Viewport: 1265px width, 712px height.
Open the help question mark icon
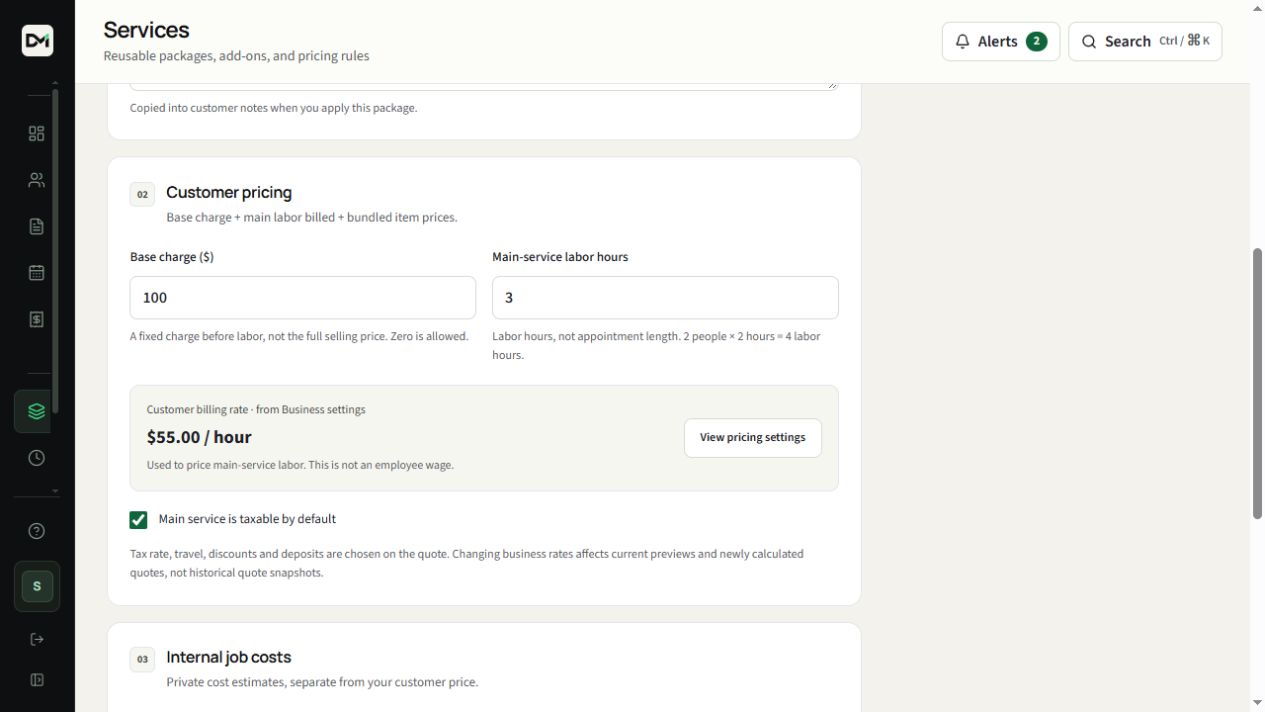[x=37, y=531]
